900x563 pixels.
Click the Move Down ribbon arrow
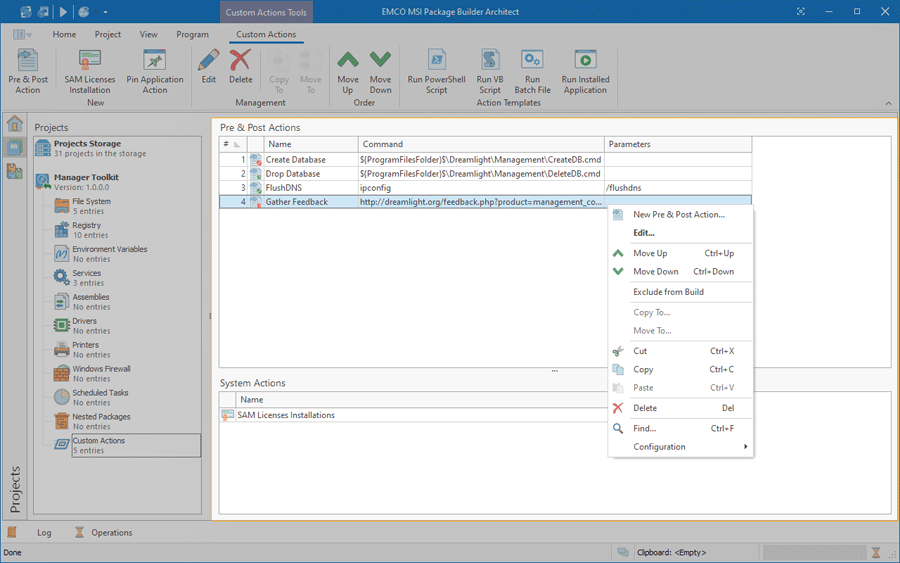pyautogui.click(x=380, y=71)
